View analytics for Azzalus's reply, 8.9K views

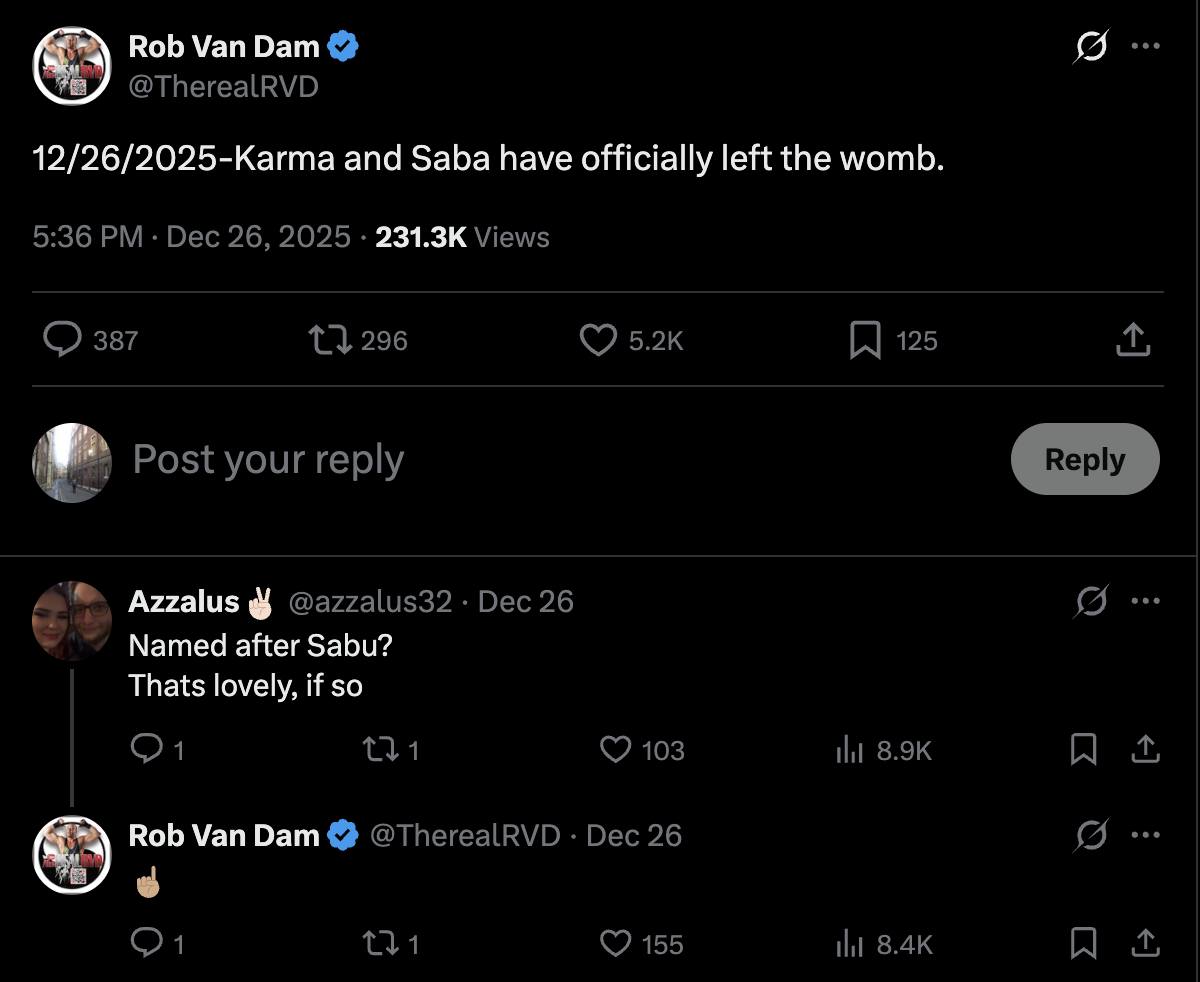848,750
